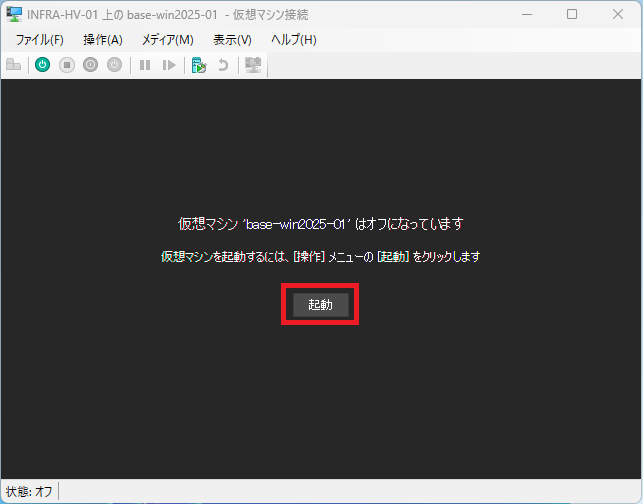
Task: Click the 状態: オフ status bar text
Action: tap(29, 491)
